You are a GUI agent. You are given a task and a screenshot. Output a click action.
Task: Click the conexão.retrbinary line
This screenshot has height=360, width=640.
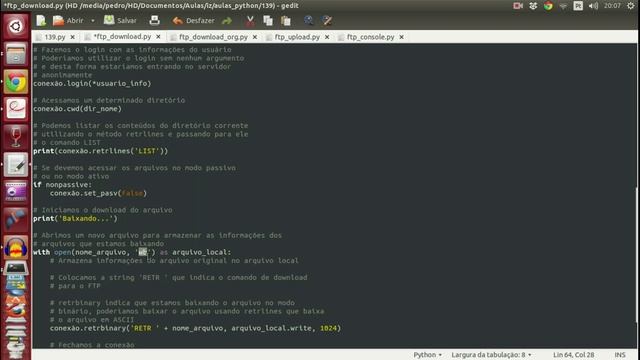pos(196,328)
